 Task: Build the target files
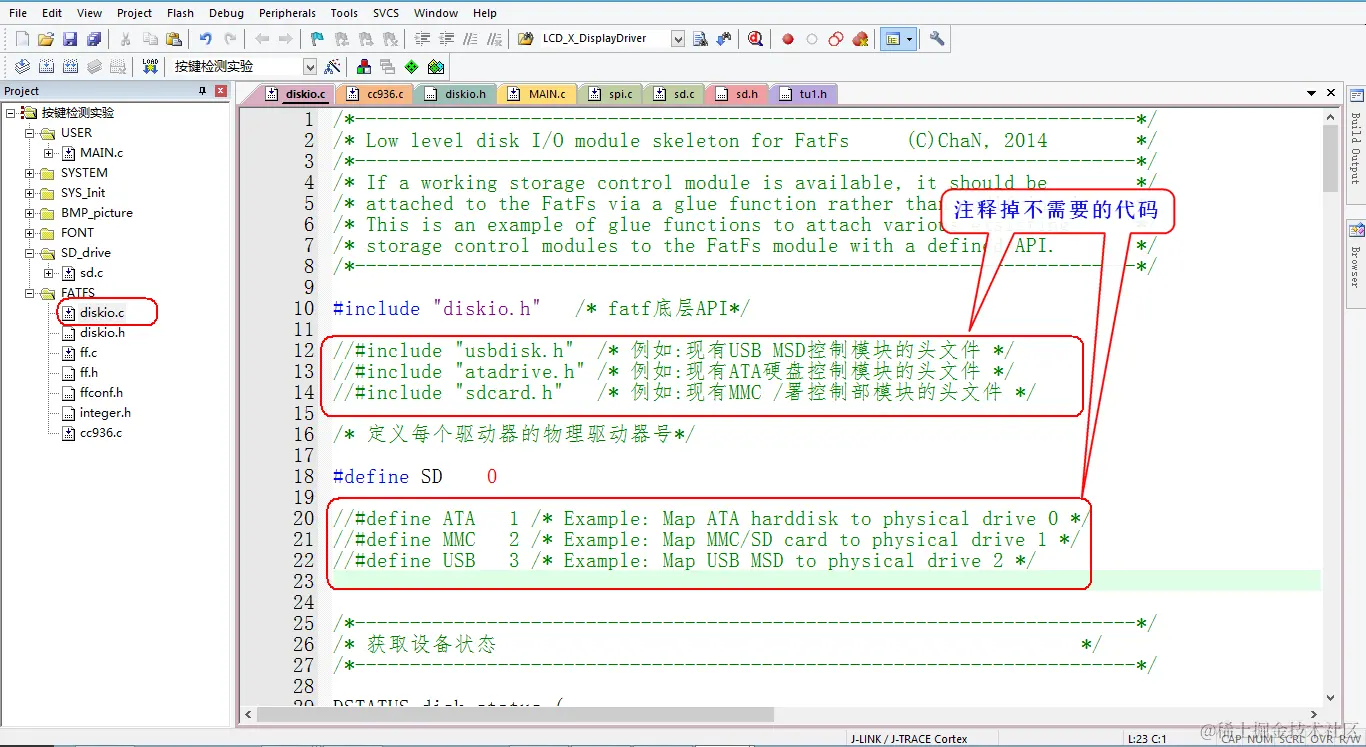tap(46, 67)
